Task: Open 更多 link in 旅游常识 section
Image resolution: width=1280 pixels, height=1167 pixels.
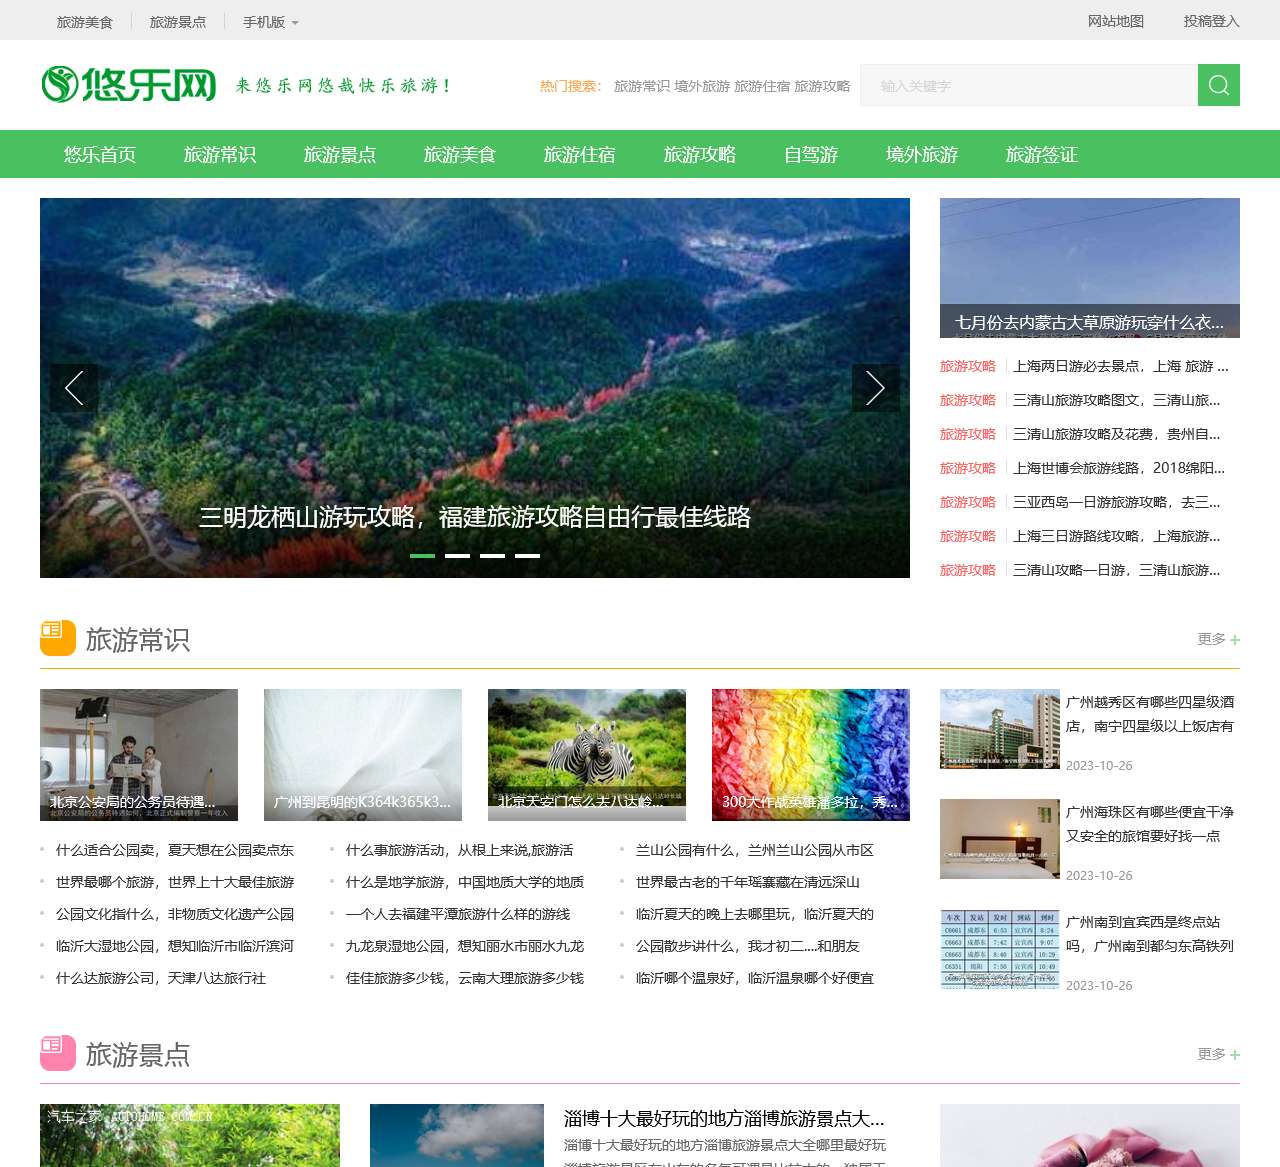Action: pyautogui.click(x=1219, y=639)
